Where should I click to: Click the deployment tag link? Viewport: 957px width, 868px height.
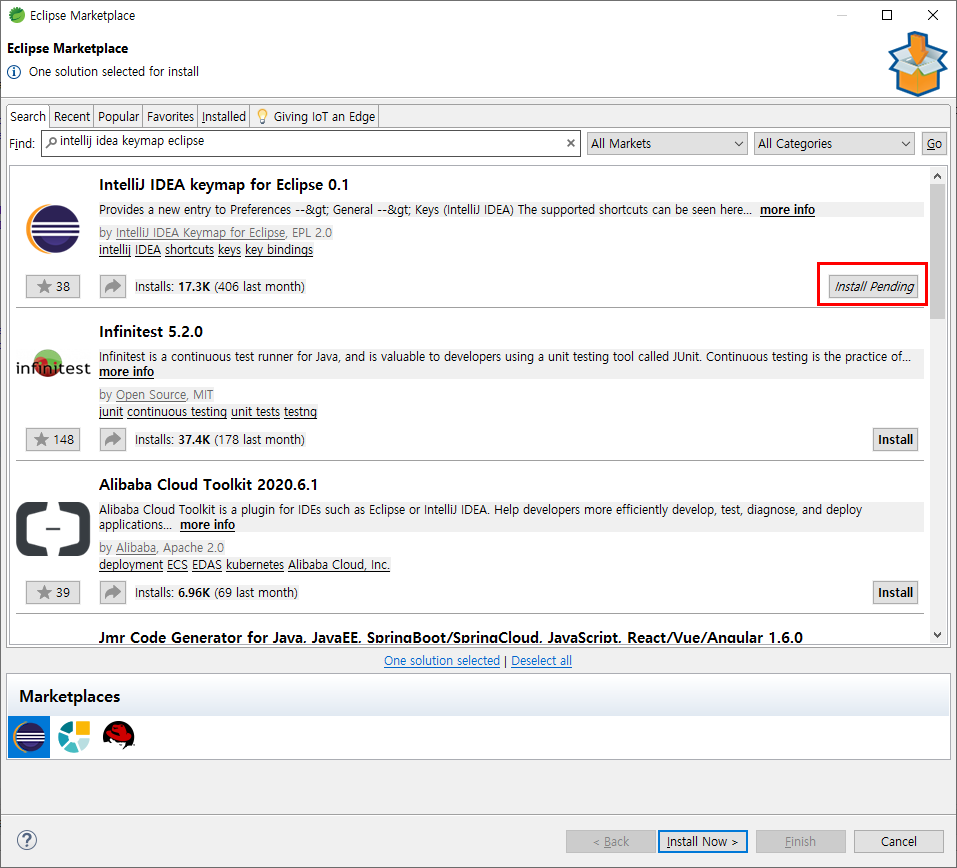click(x=131, y=565)
